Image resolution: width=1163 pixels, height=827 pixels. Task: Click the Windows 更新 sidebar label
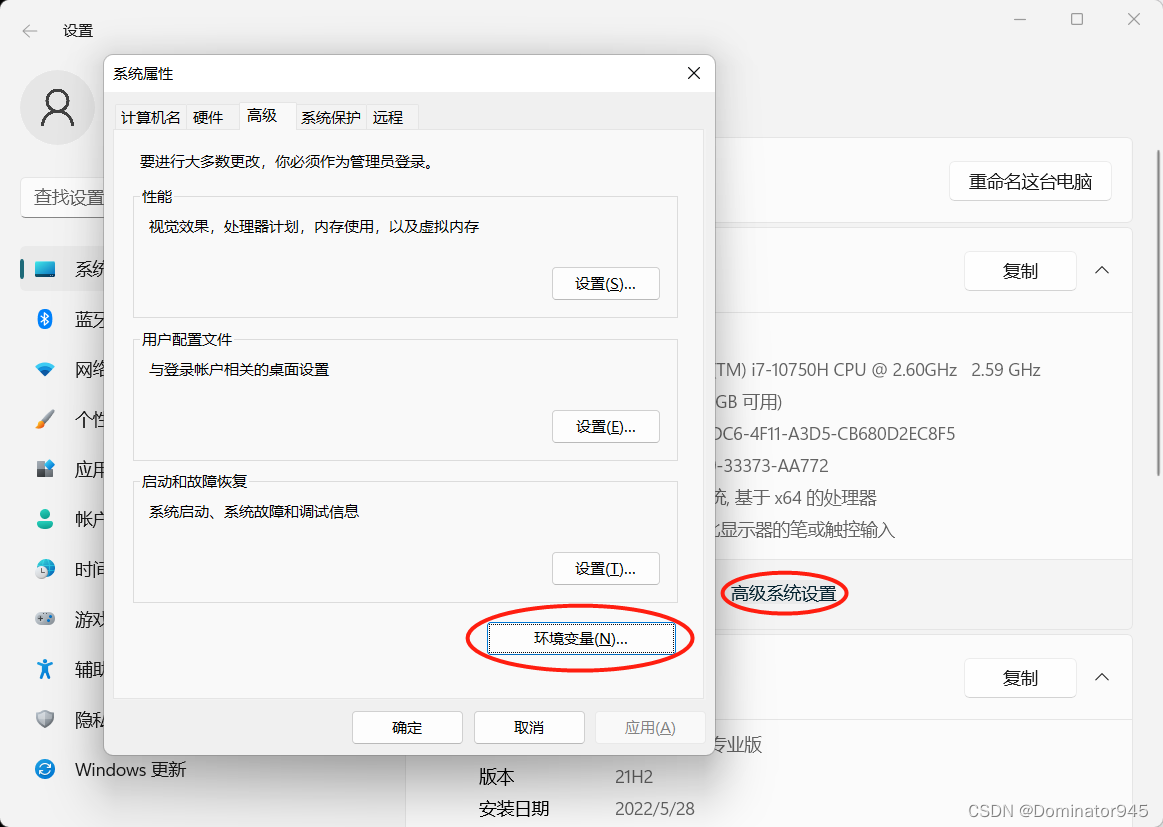click(131, 769)
